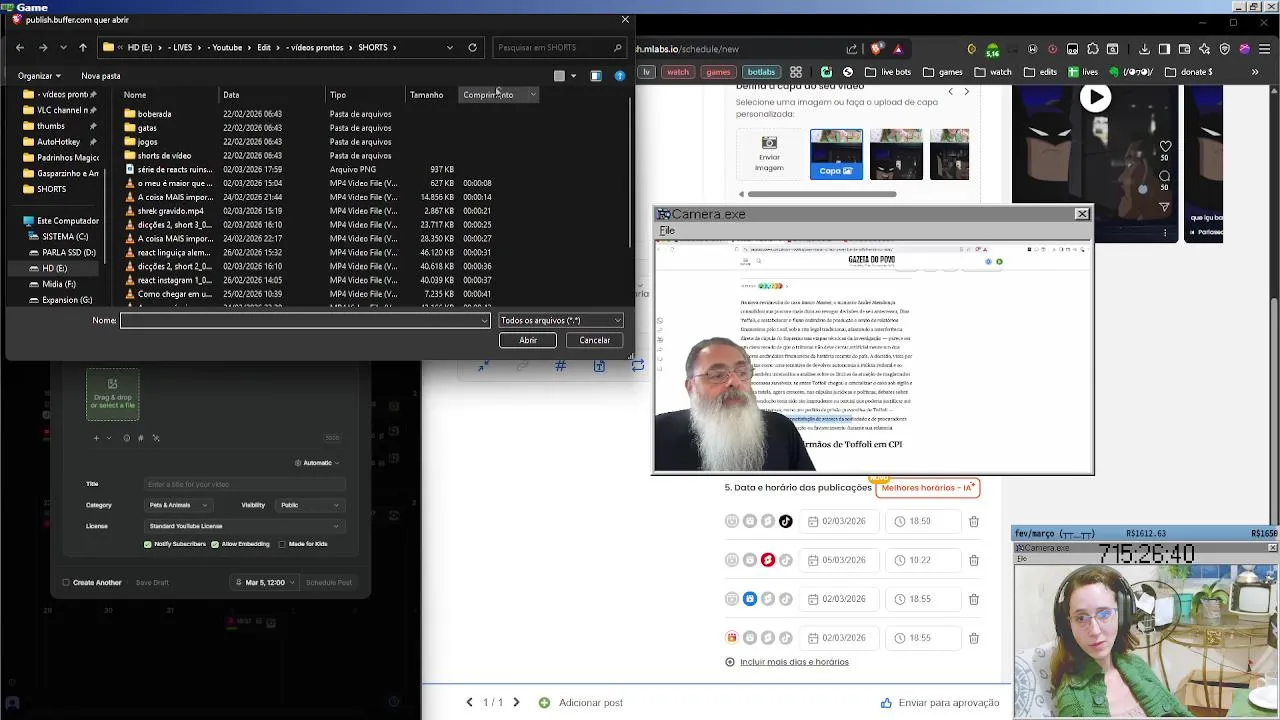Go up one folder level

coord(83,47)
